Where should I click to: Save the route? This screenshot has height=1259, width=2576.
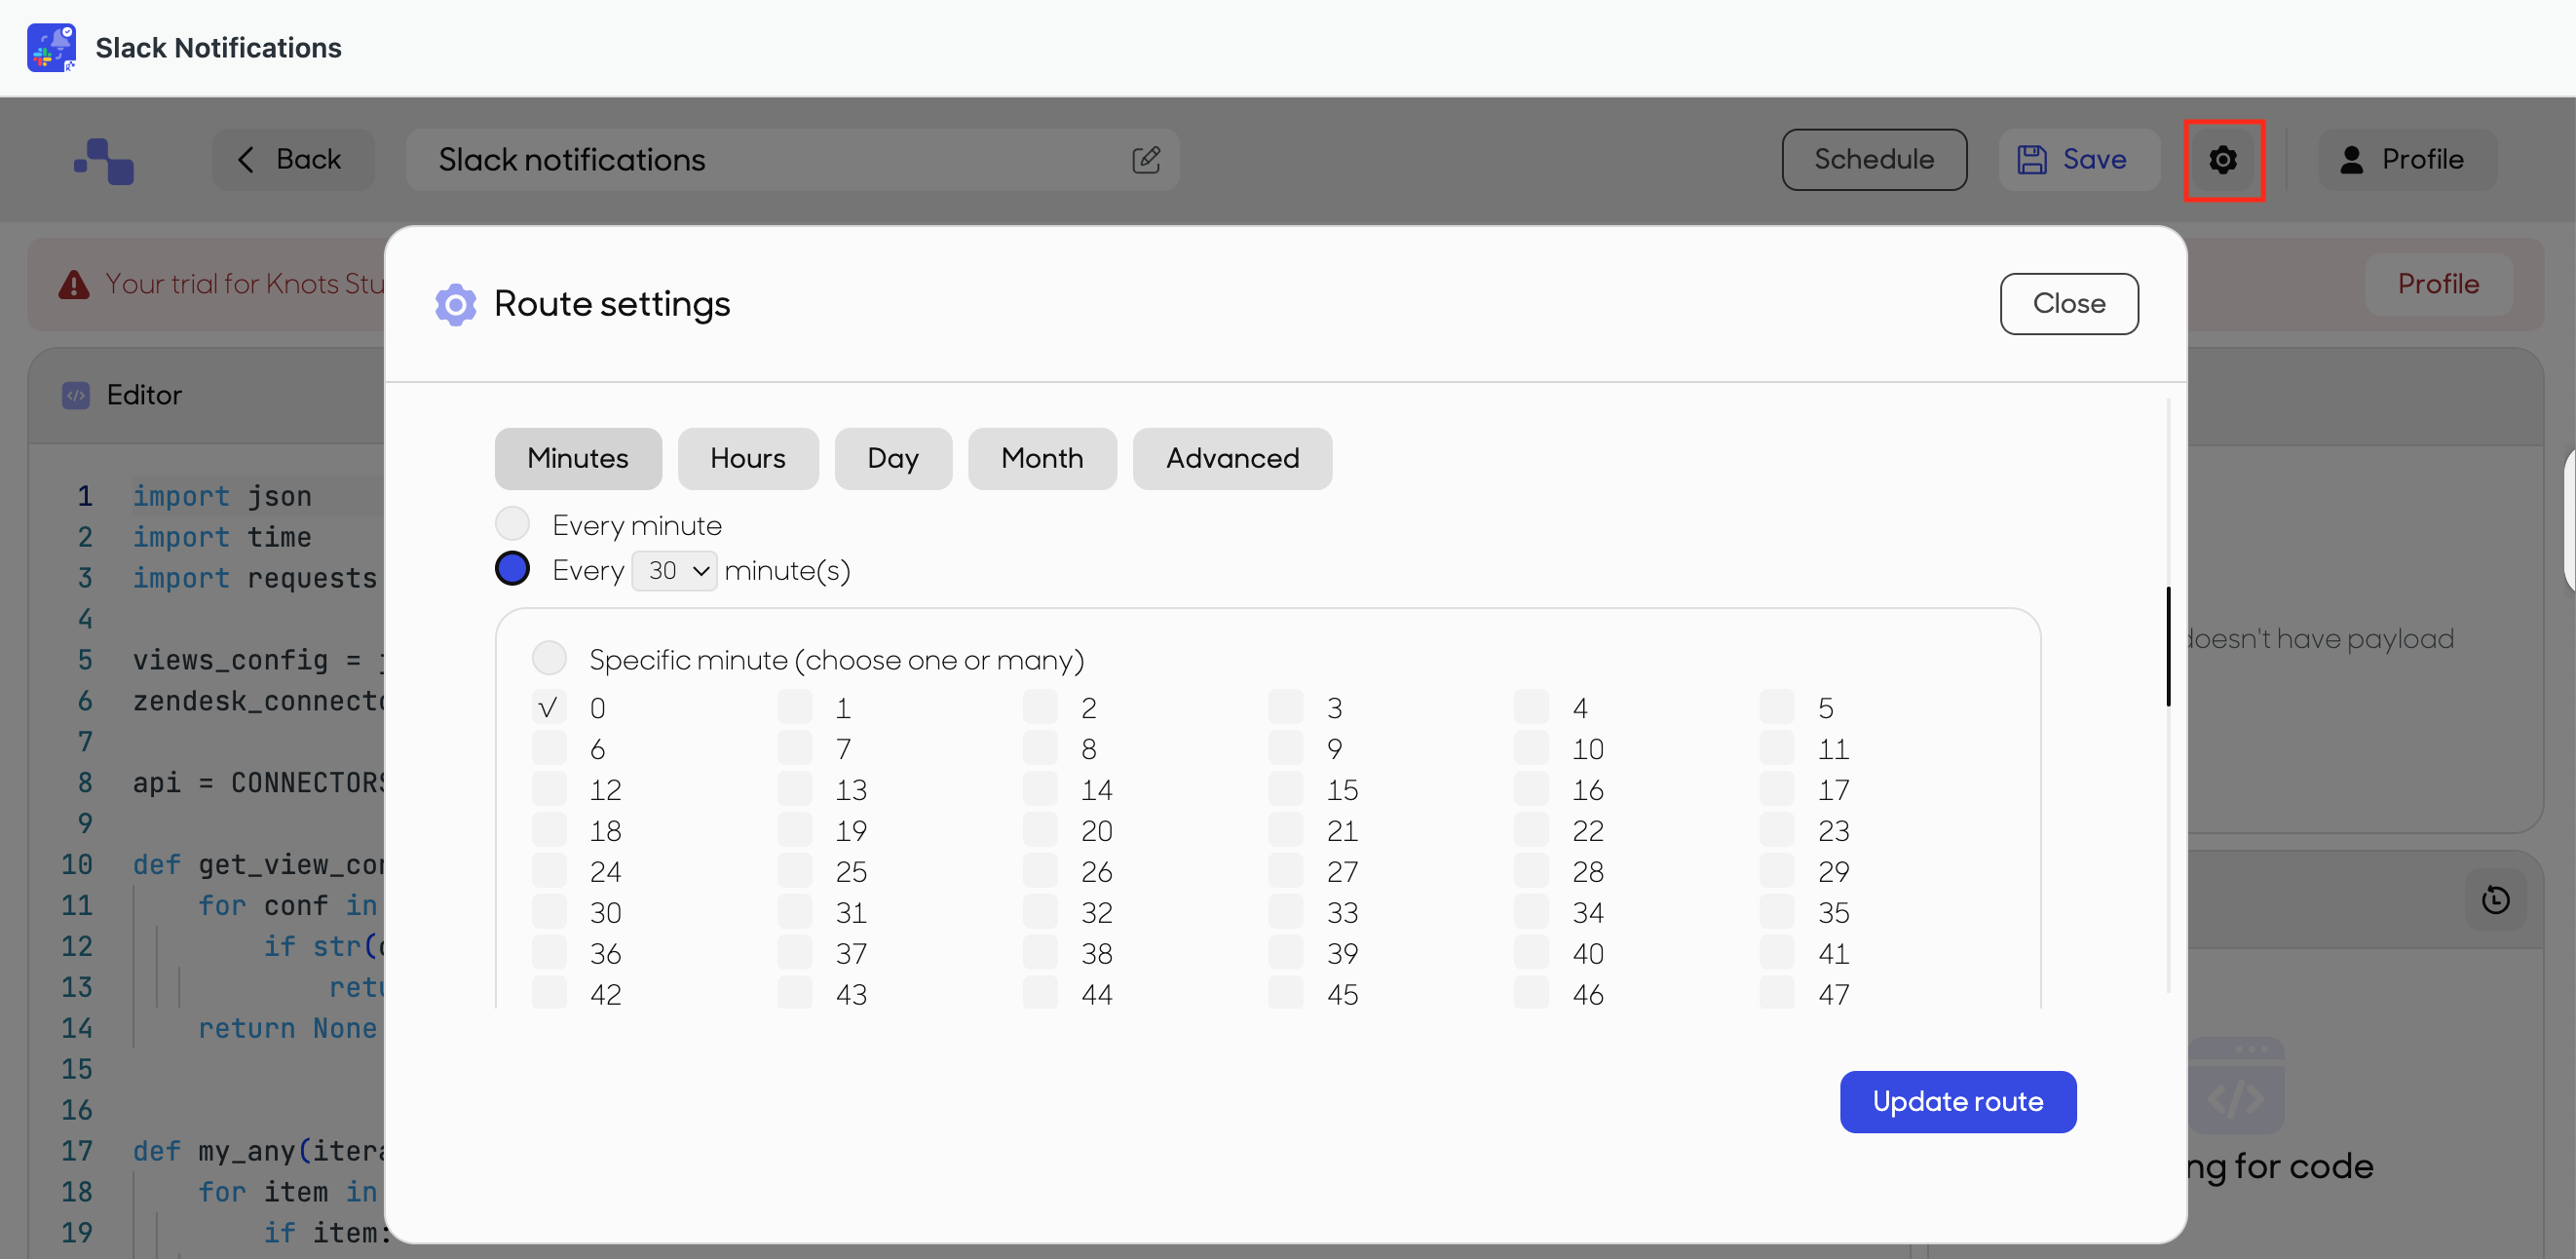2079,160
